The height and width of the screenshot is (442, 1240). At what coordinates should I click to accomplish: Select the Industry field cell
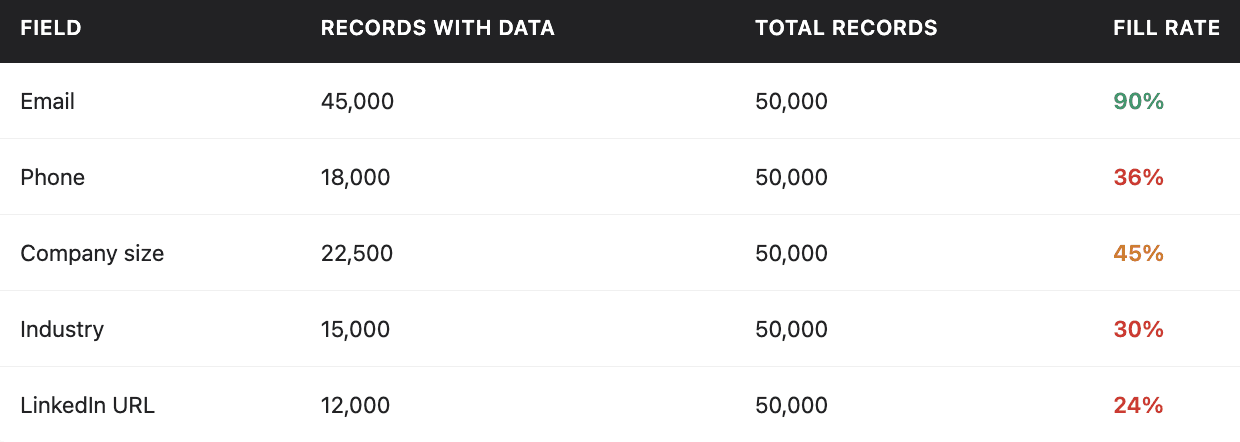tap(62, 329)
